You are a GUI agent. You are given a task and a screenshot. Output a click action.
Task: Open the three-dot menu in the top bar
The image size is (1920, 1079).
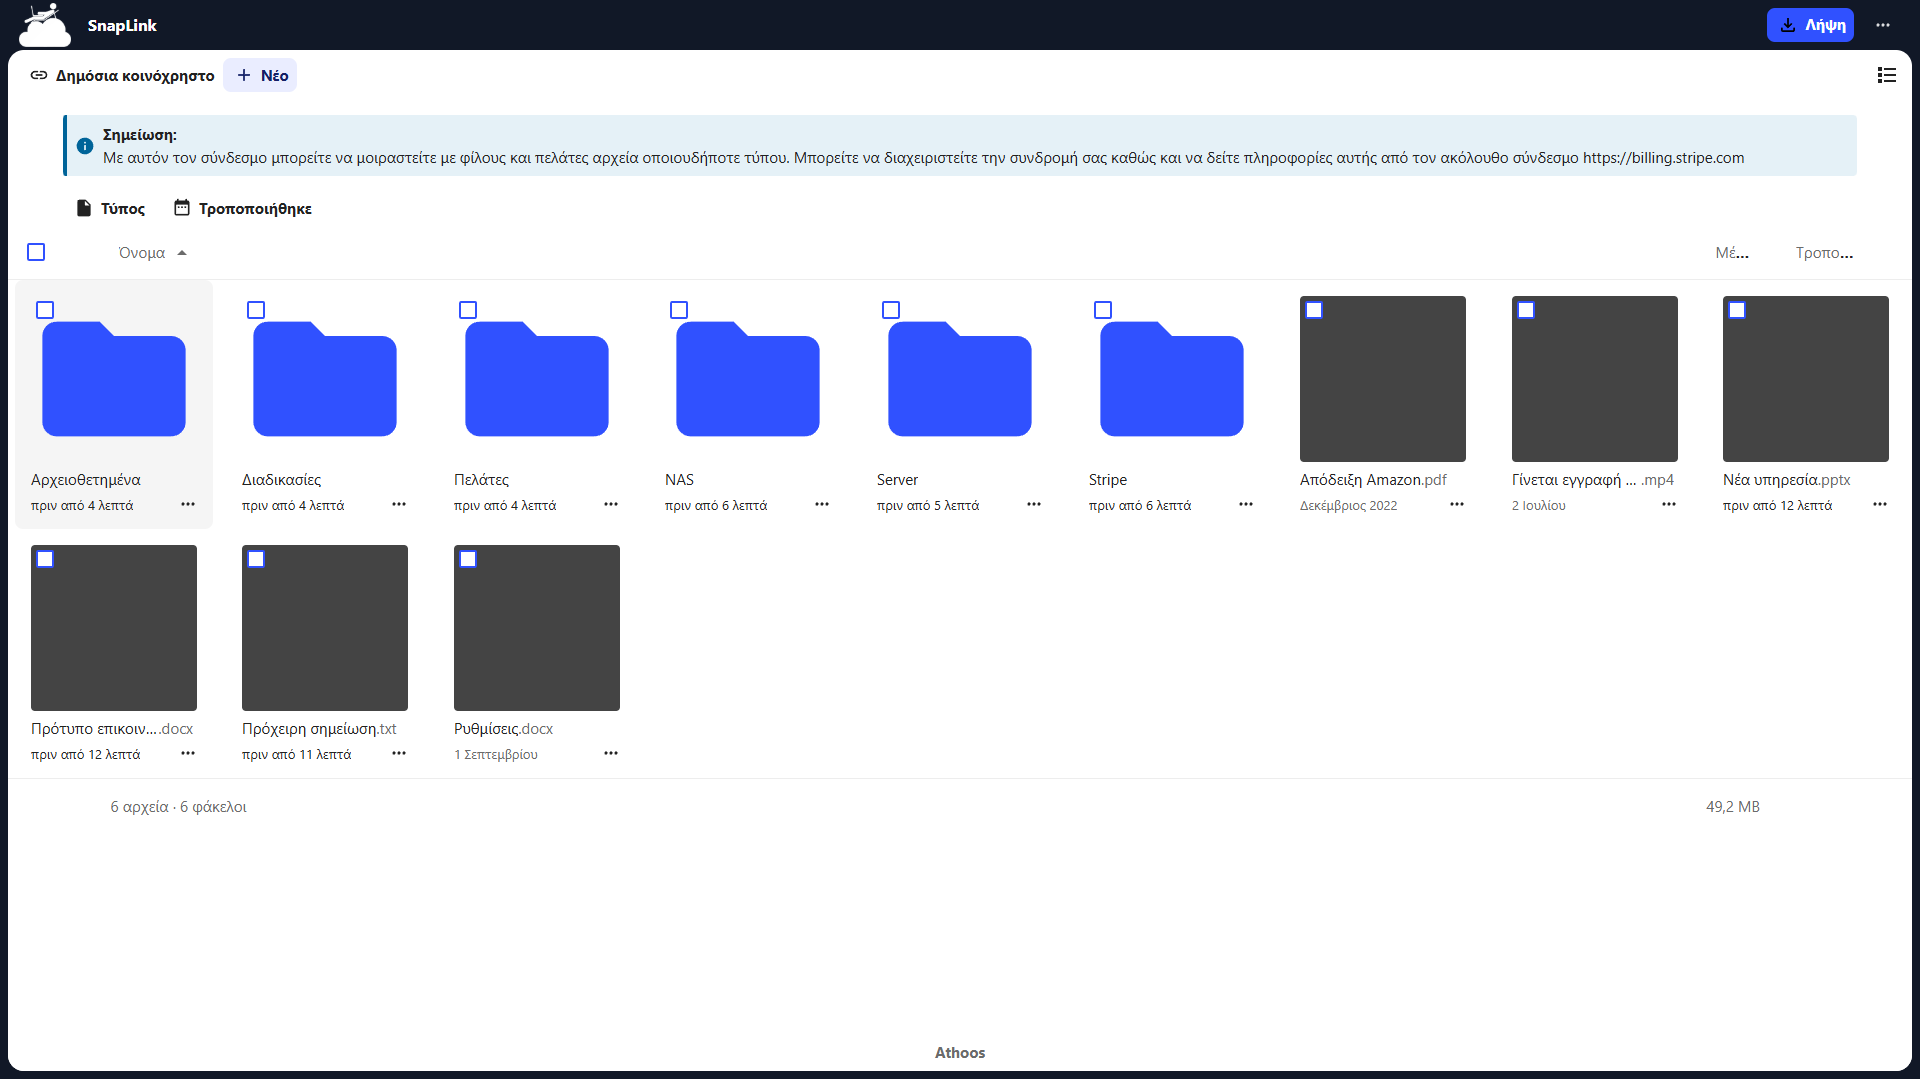(x=1884, y=25)
